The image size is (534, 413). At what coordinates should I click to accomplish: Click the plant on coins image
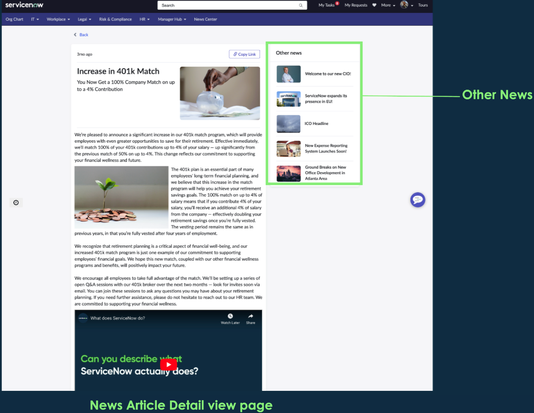121,197
